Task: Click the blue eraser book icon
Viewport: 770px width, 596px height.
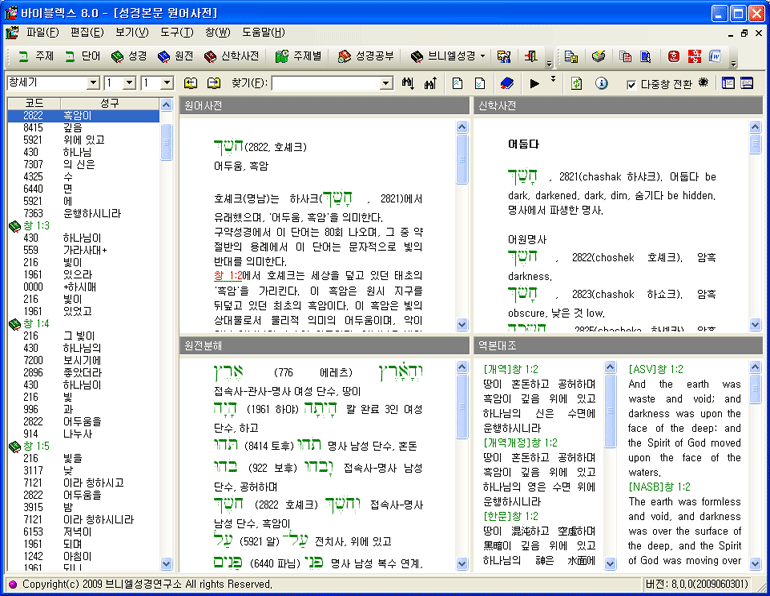Action: pos(507,83)
